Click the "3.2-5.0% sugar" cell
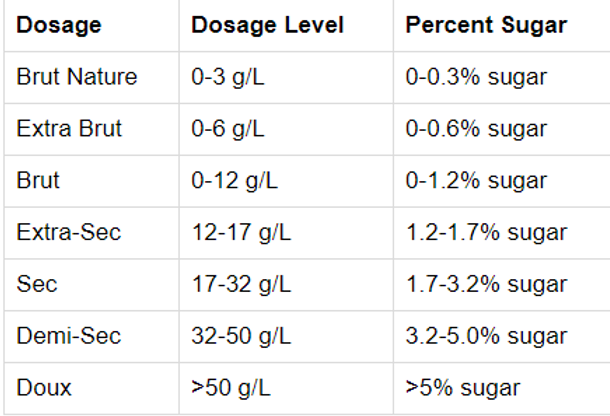 tap(486, 336)
